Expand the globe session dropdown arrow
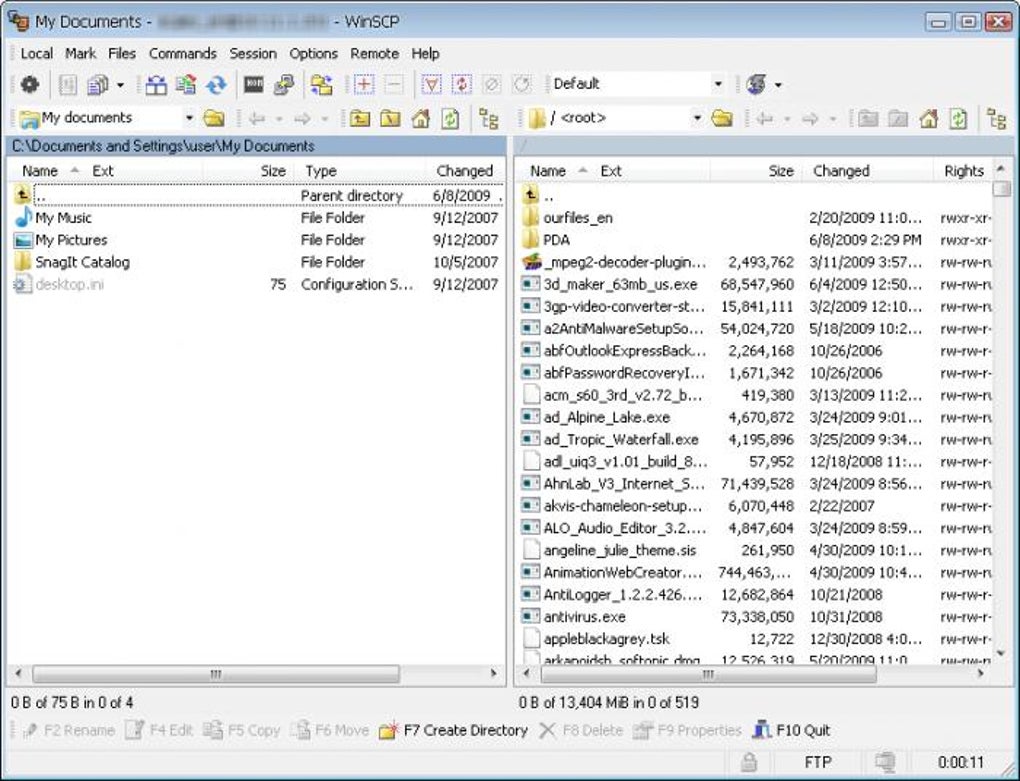The height and width of the screenshot is (781, 1020). click(x=777, y=85)
